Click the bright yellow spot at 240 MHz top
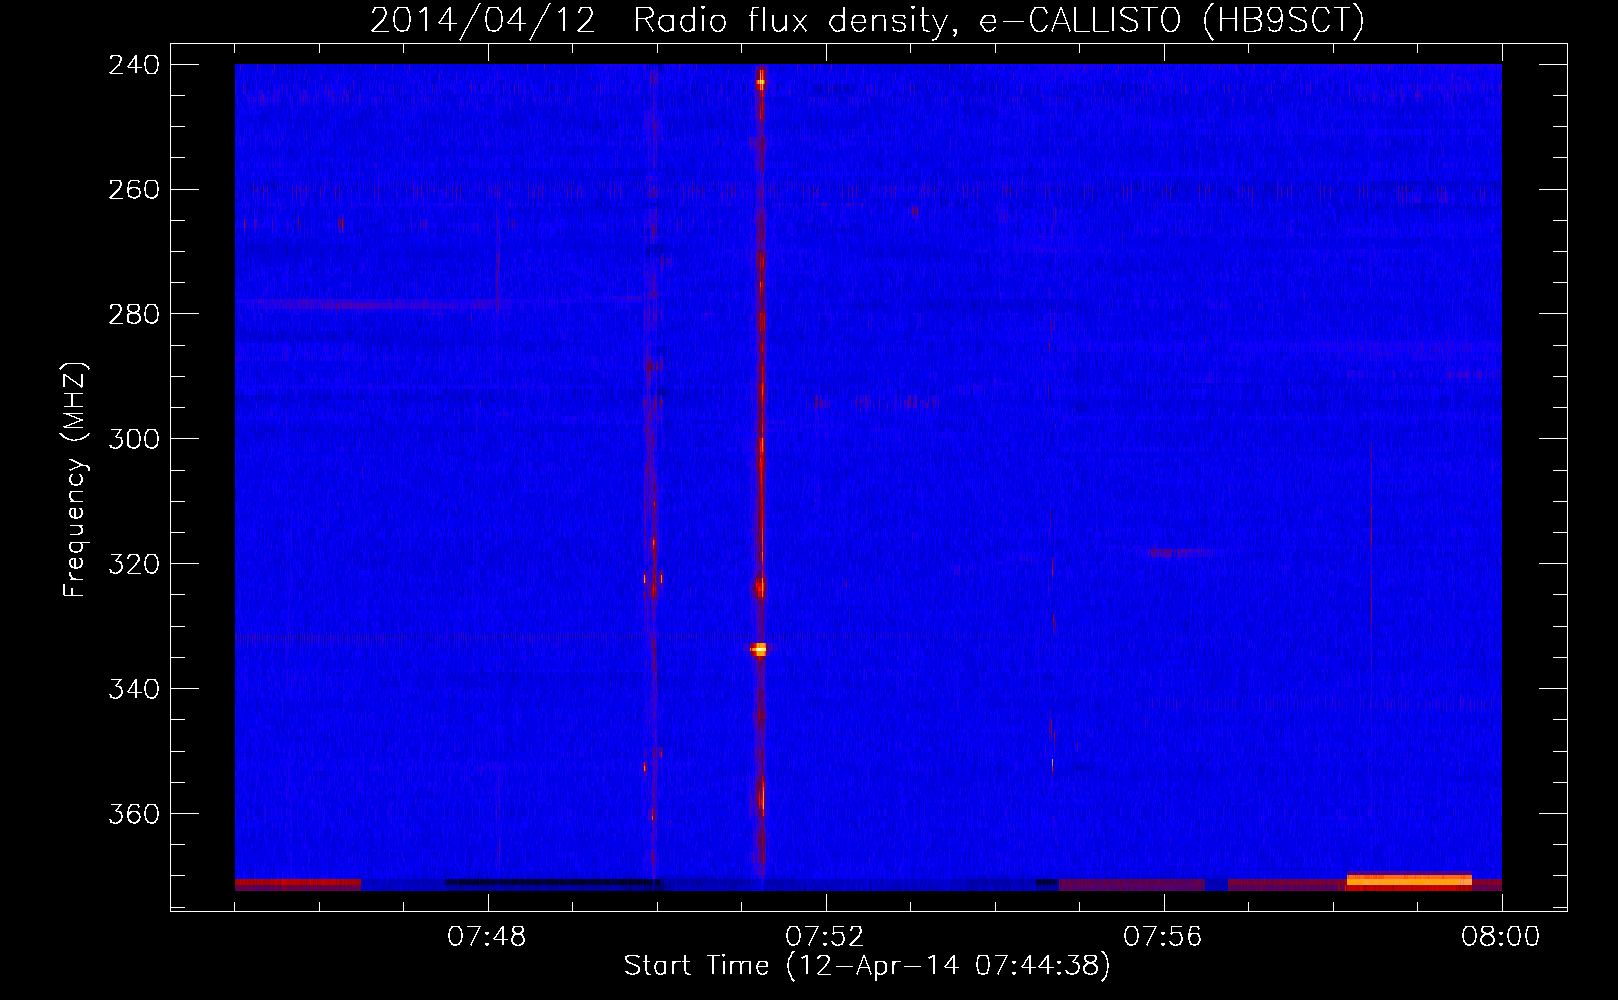 tap(761, 83)
